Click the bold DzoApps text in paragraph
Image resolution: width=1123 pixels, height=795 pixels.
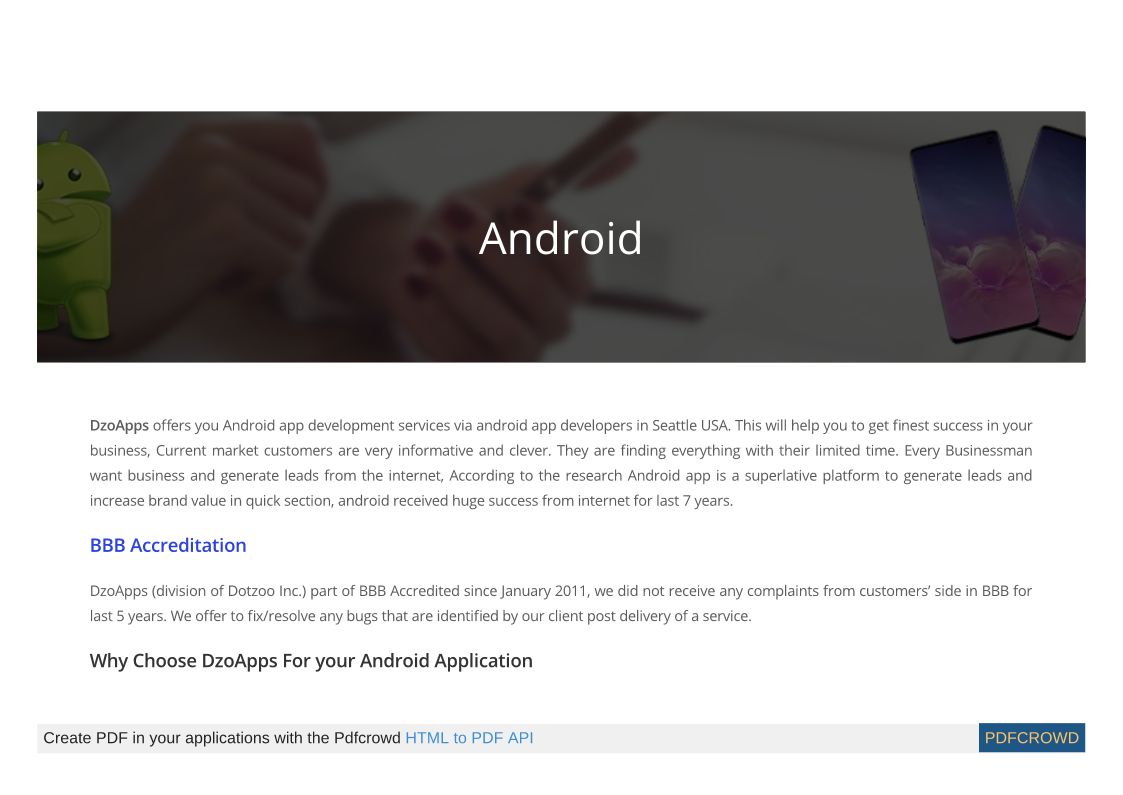pyautogui.click(x=119, y=425)
